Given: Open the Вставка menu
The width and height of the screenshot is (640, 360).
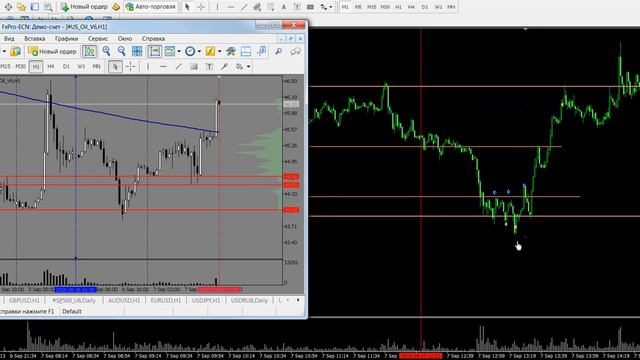Looking at the screenshot, I should [34, 38].
